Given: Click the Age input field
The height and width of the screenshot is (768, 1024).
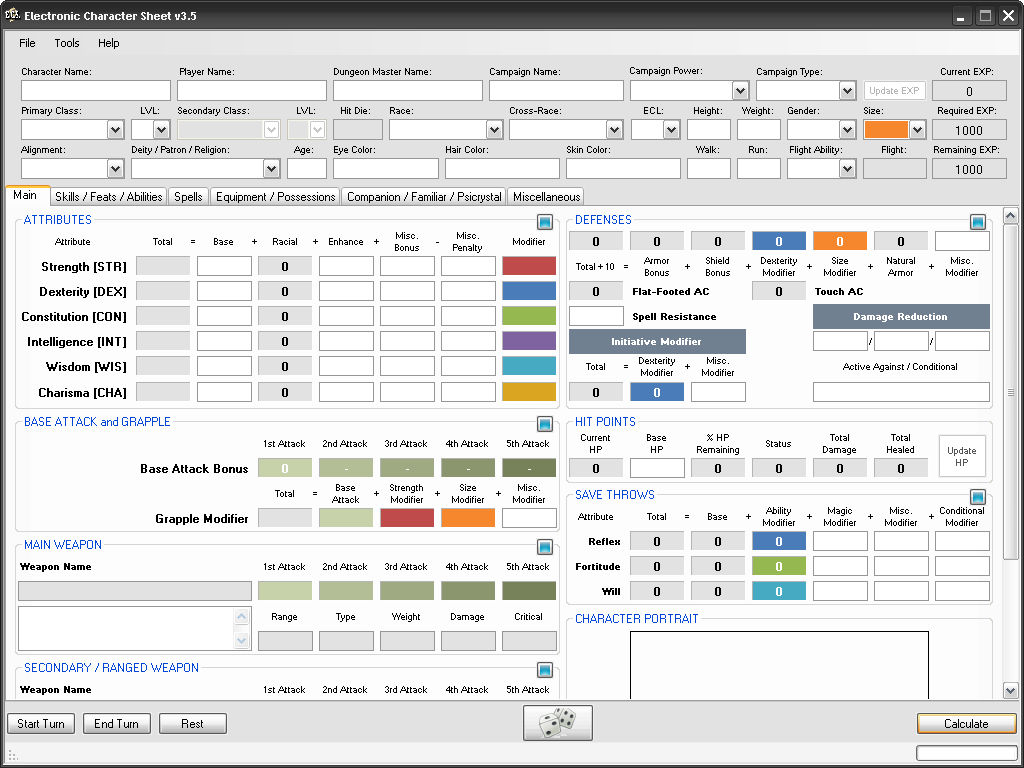Looking at the screenshot, I should click(x=306, y=169).
